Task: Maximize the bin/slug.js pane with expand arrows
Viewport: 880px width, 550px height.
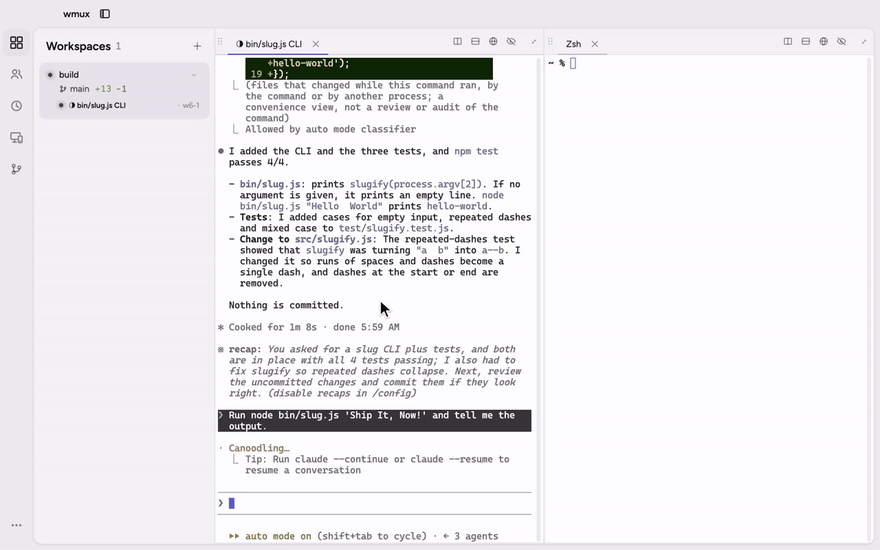Action: (x=534, y=42)
